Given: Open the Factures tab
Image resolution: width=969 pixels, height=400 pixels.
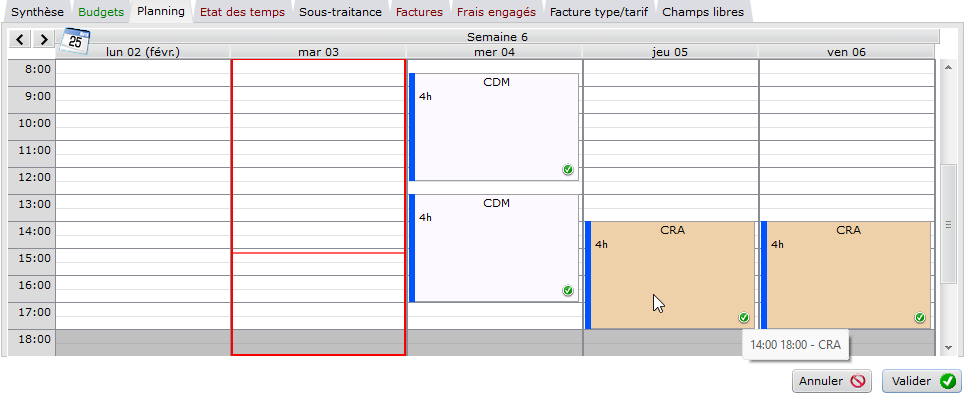Looking at the screenshot, I should [420, 12].
